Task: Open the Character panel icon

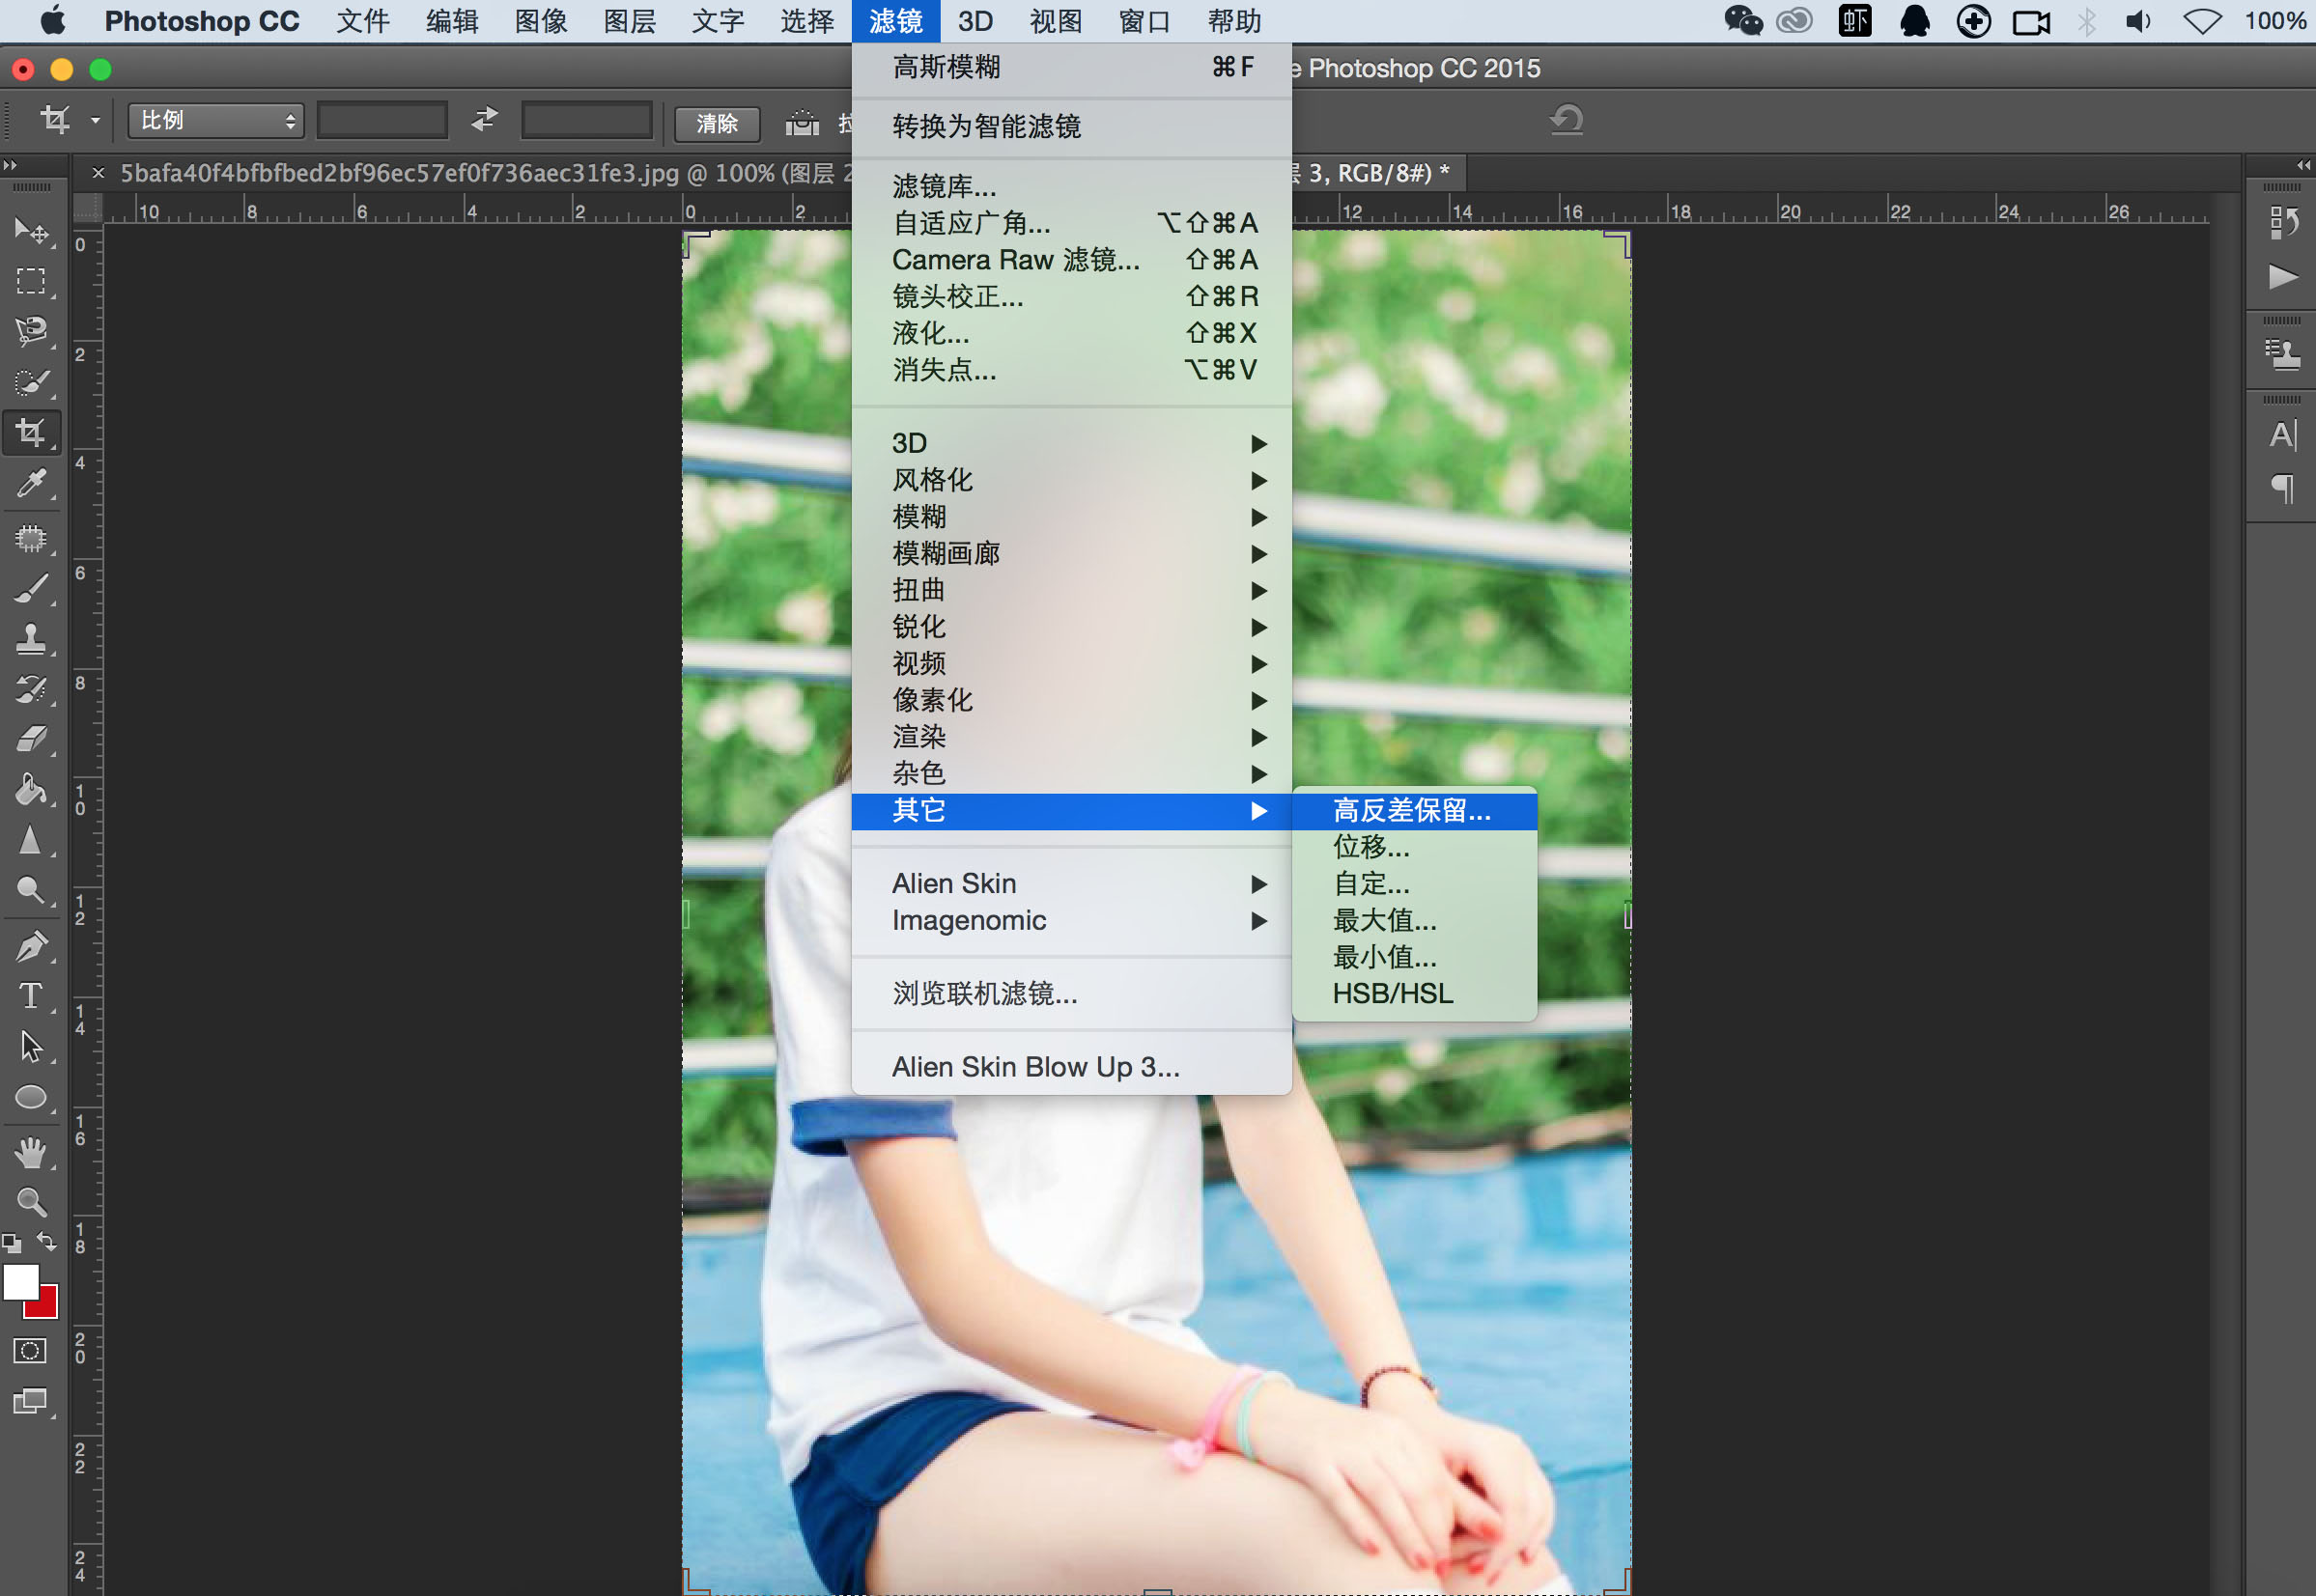Action: [2282, 435]
